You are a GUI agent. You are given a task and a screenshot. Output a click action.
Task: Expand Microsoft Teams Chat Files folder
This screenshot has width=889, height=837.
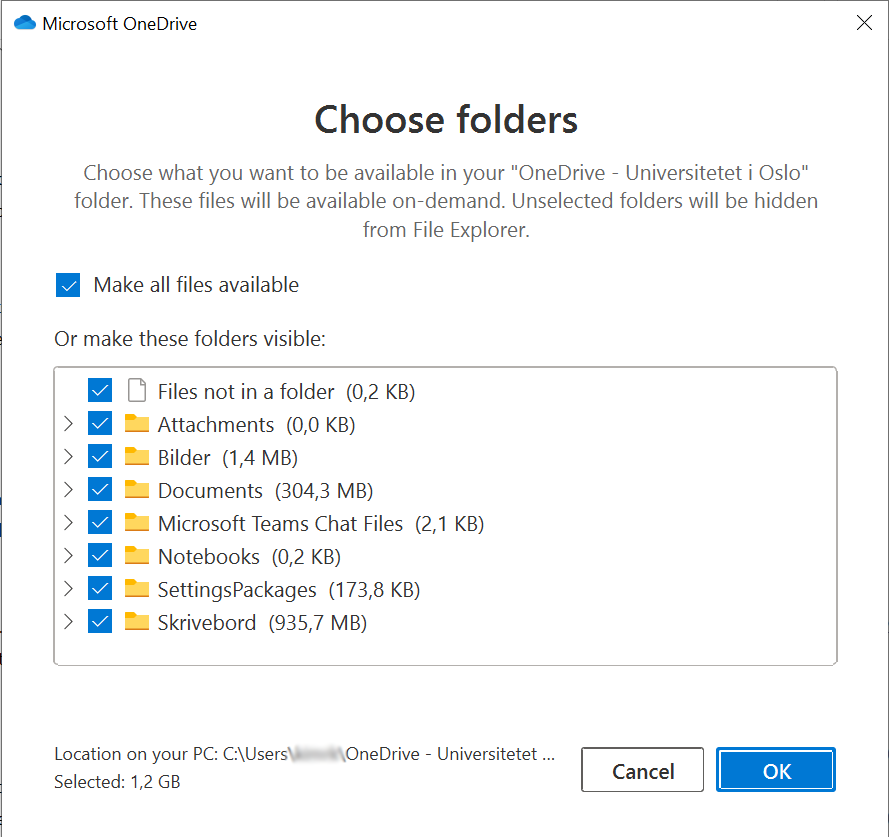click(69, 522)
